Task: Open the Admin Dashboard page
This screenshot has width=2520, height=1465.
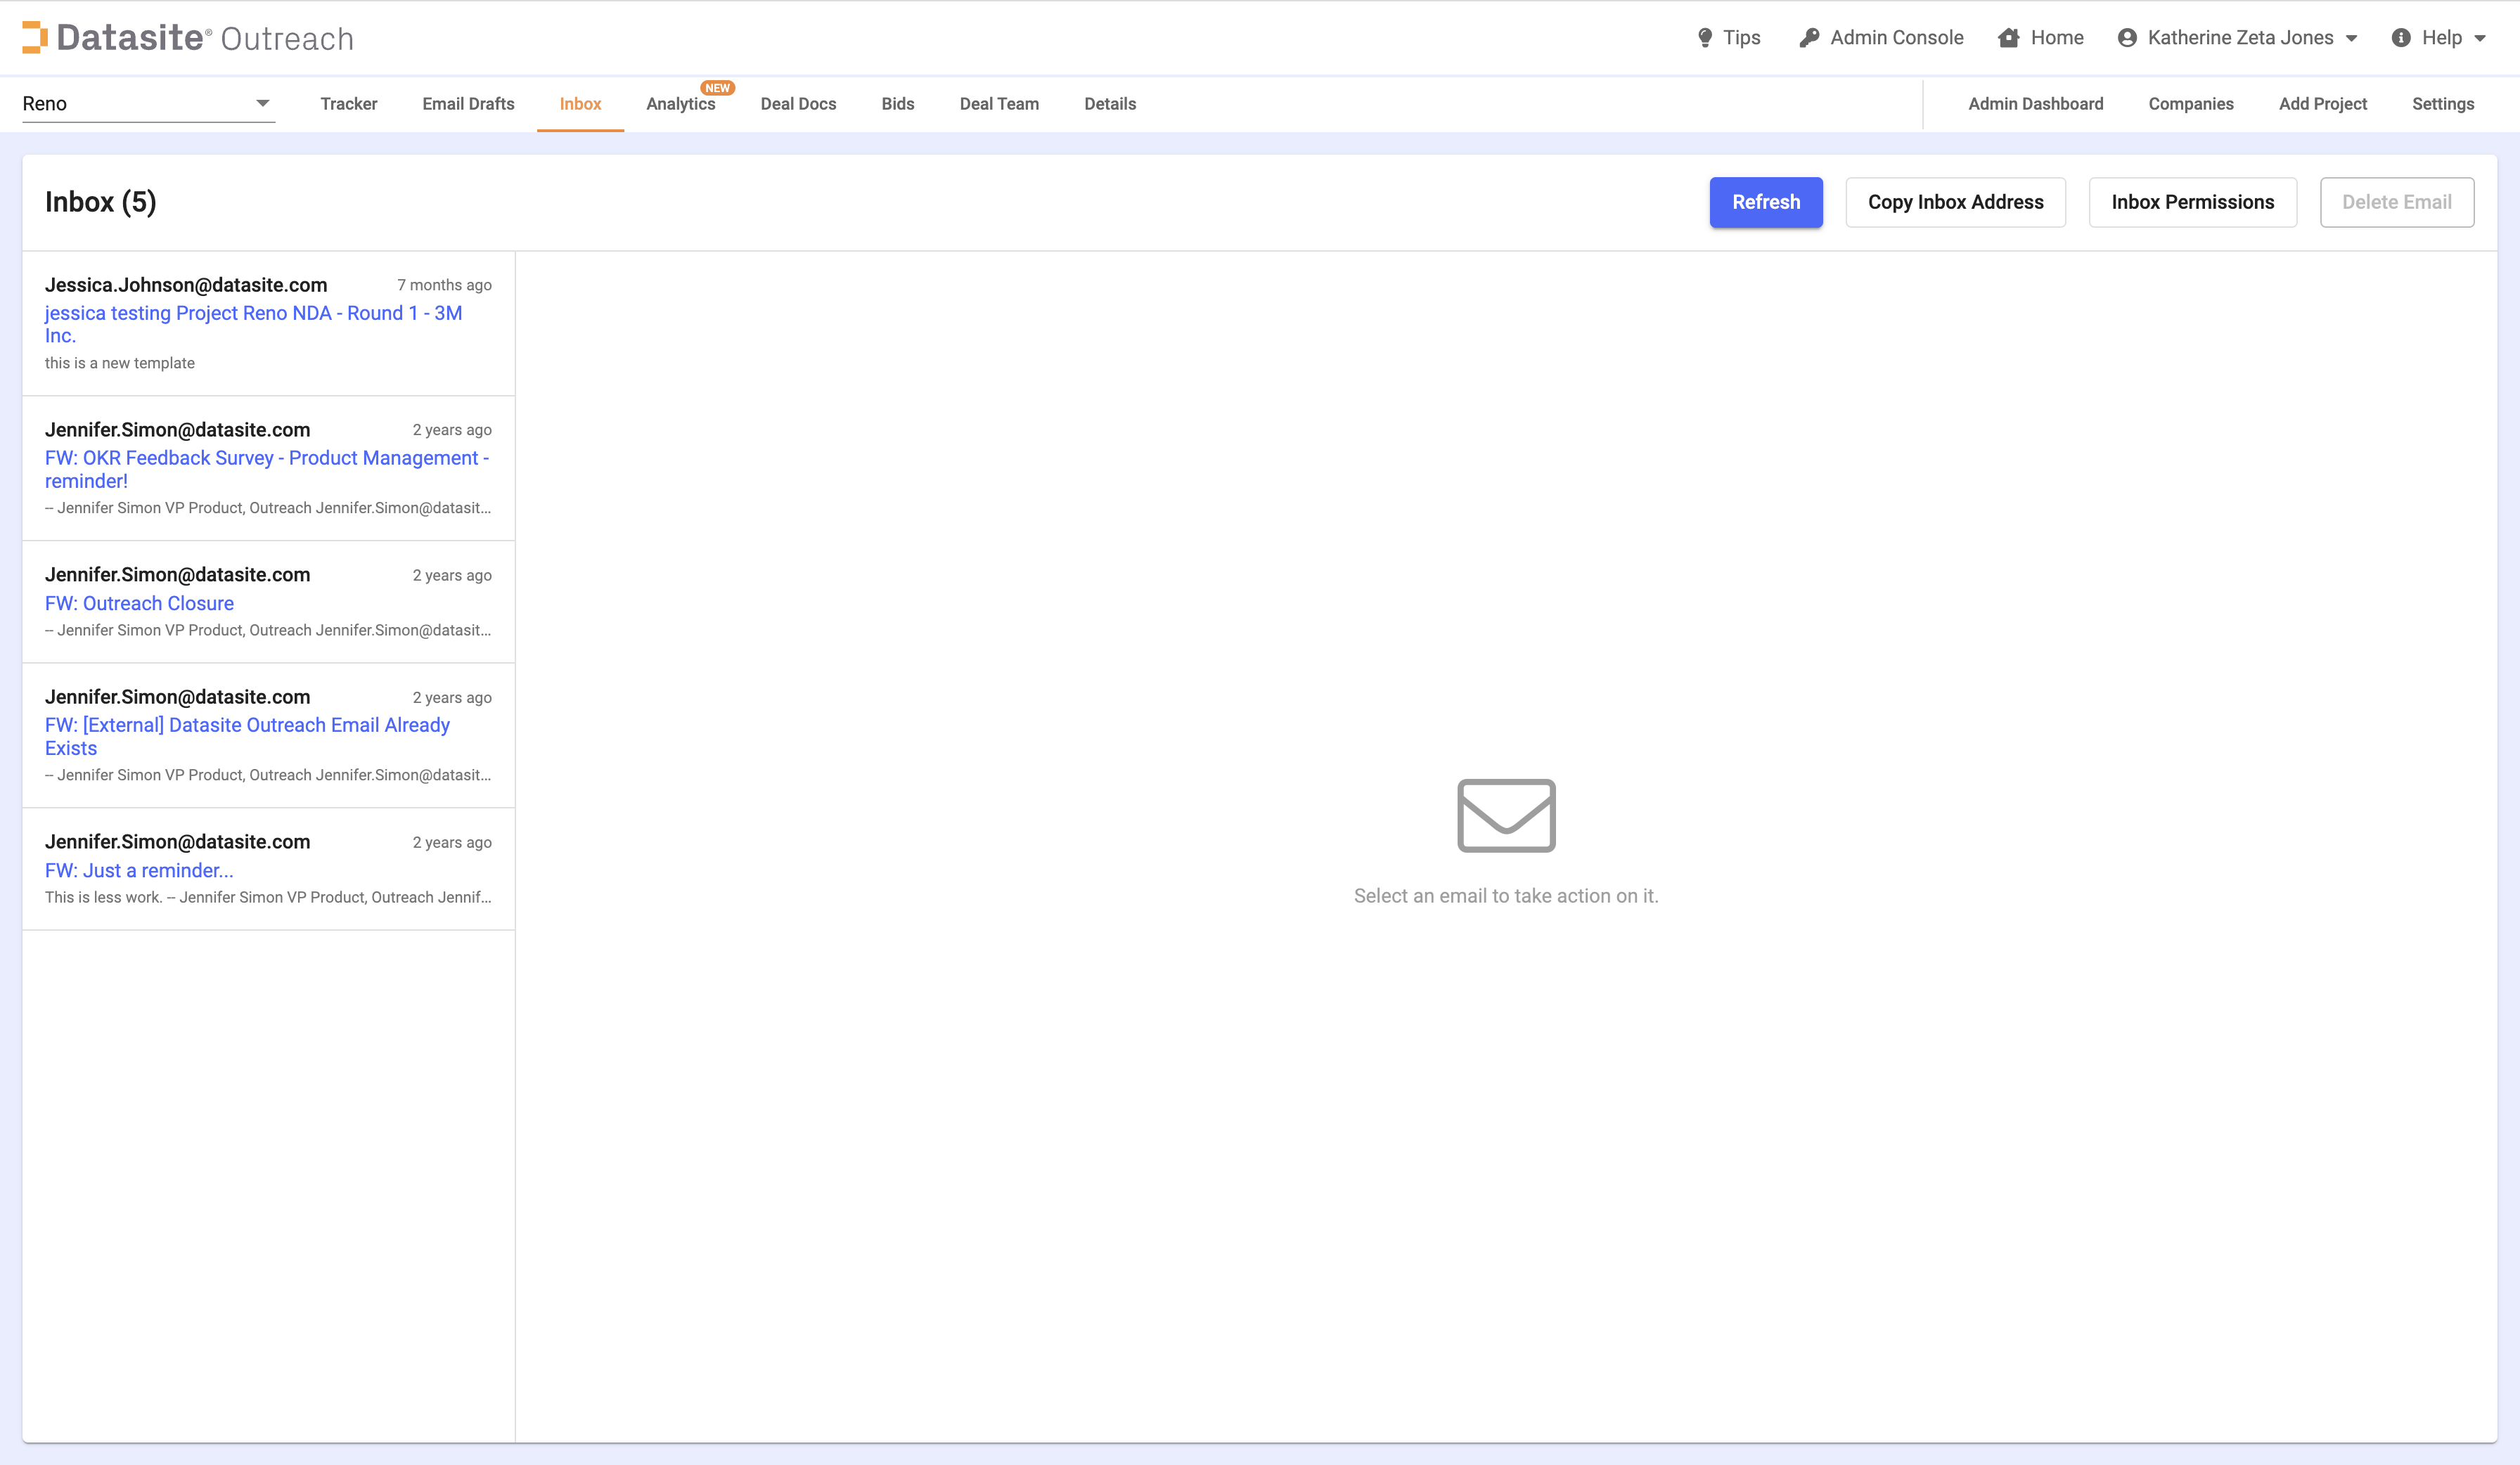Action: 2035,104
